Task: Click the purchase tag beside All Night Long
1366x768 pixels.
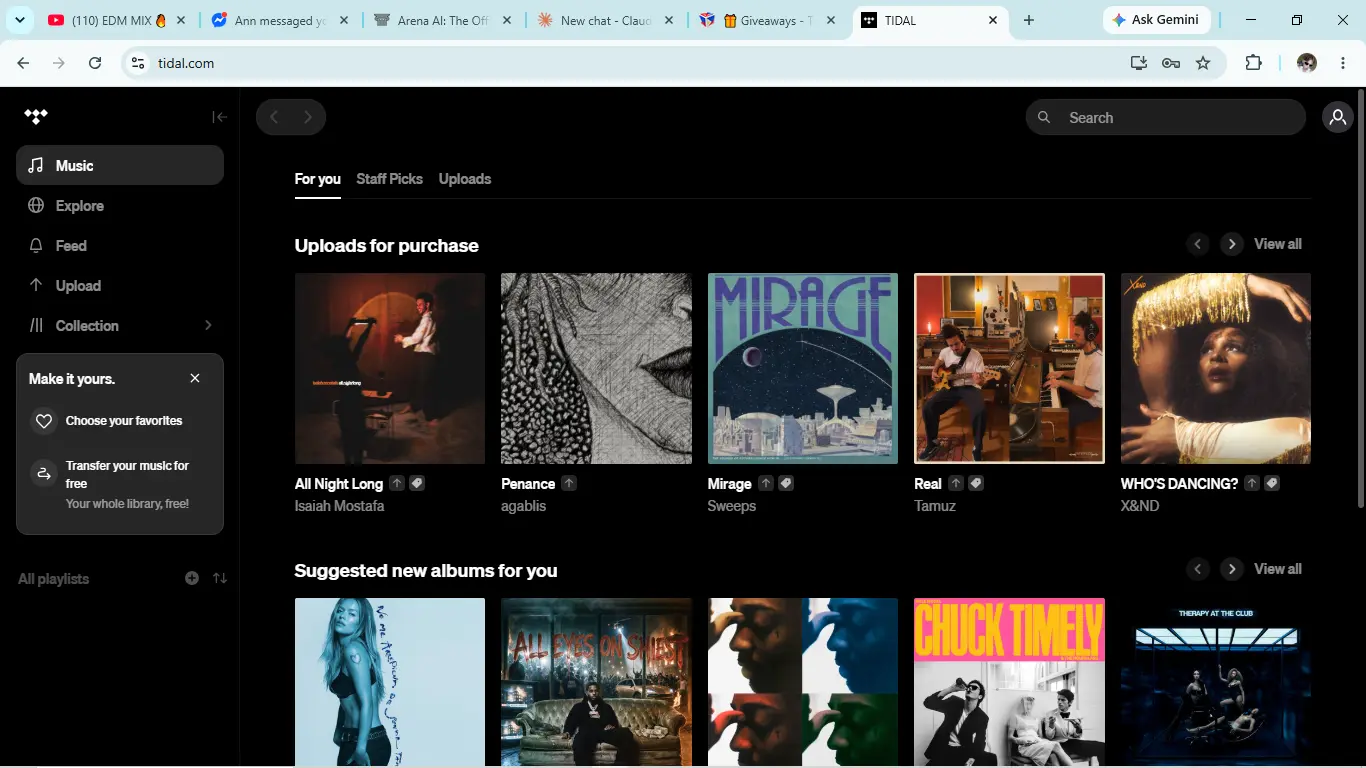Action: pyautogui.click(x=417, y=483)
